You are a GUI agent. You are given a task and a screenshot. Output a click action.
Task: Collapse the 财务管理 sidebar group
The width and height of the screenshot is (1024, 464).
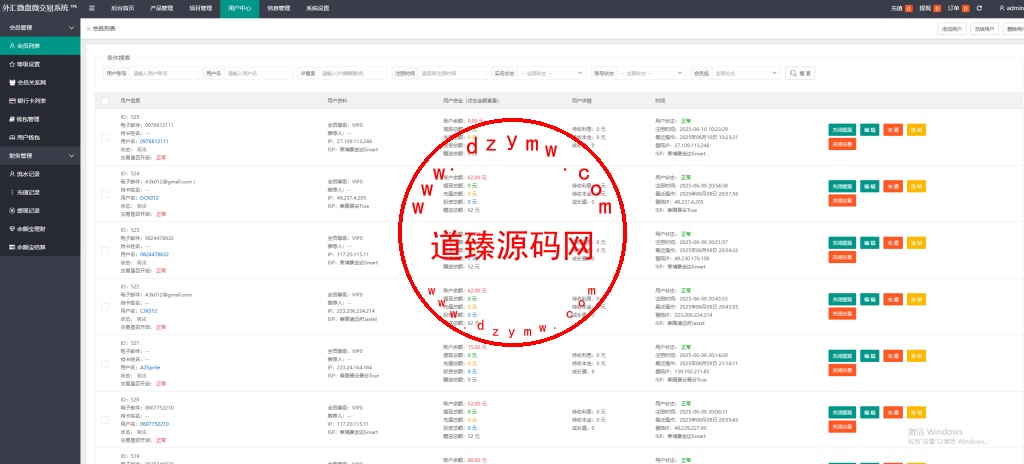tap(40, 156)
